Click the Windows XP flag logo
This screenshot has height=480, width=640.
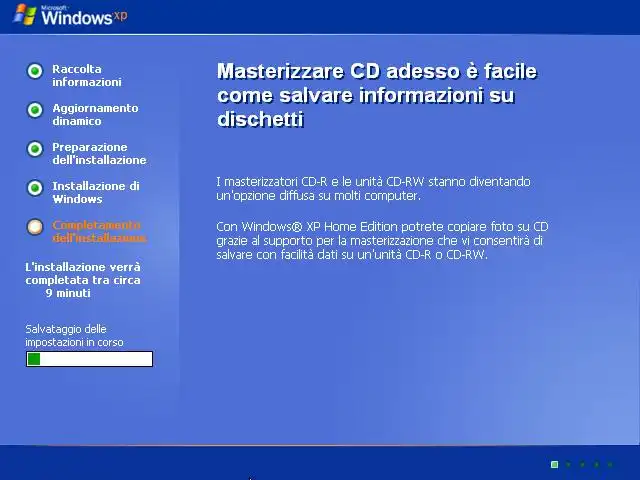click(25, 15)
